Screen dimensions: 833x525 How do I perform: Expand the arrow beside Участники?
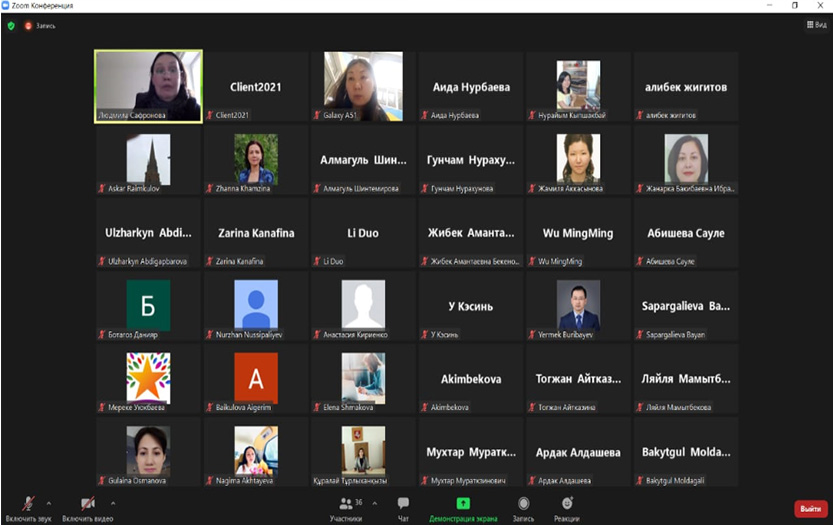click(x=373, y=503)
